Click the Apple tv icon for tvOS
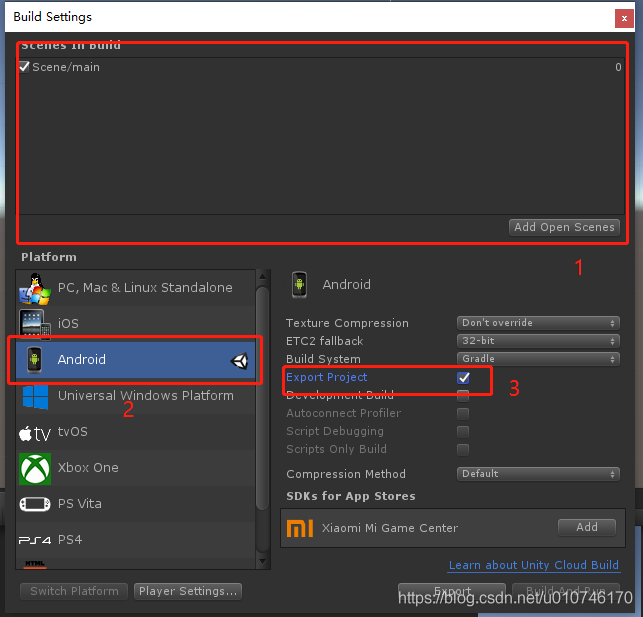This screenshot has height=617, width=643. pos(35,433)
